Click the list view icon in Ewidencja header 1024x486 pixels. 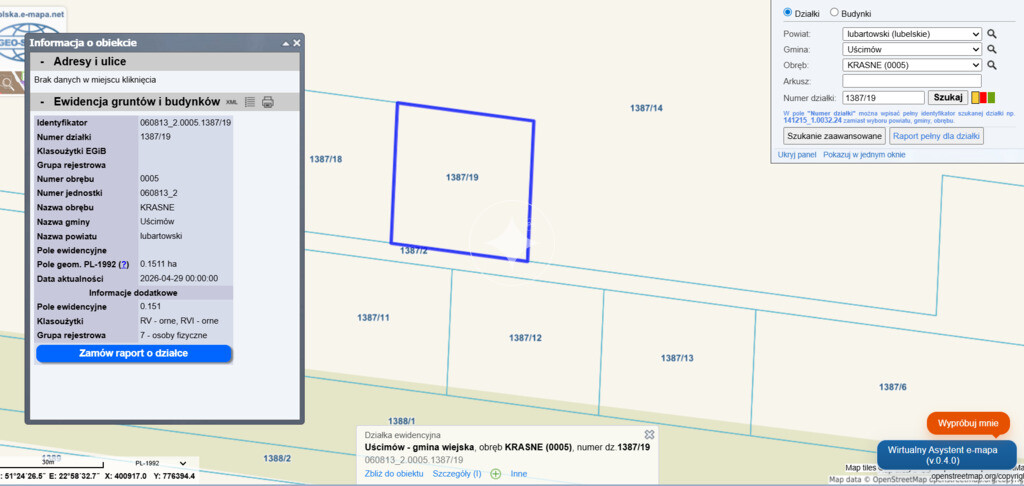click(250, 102)
